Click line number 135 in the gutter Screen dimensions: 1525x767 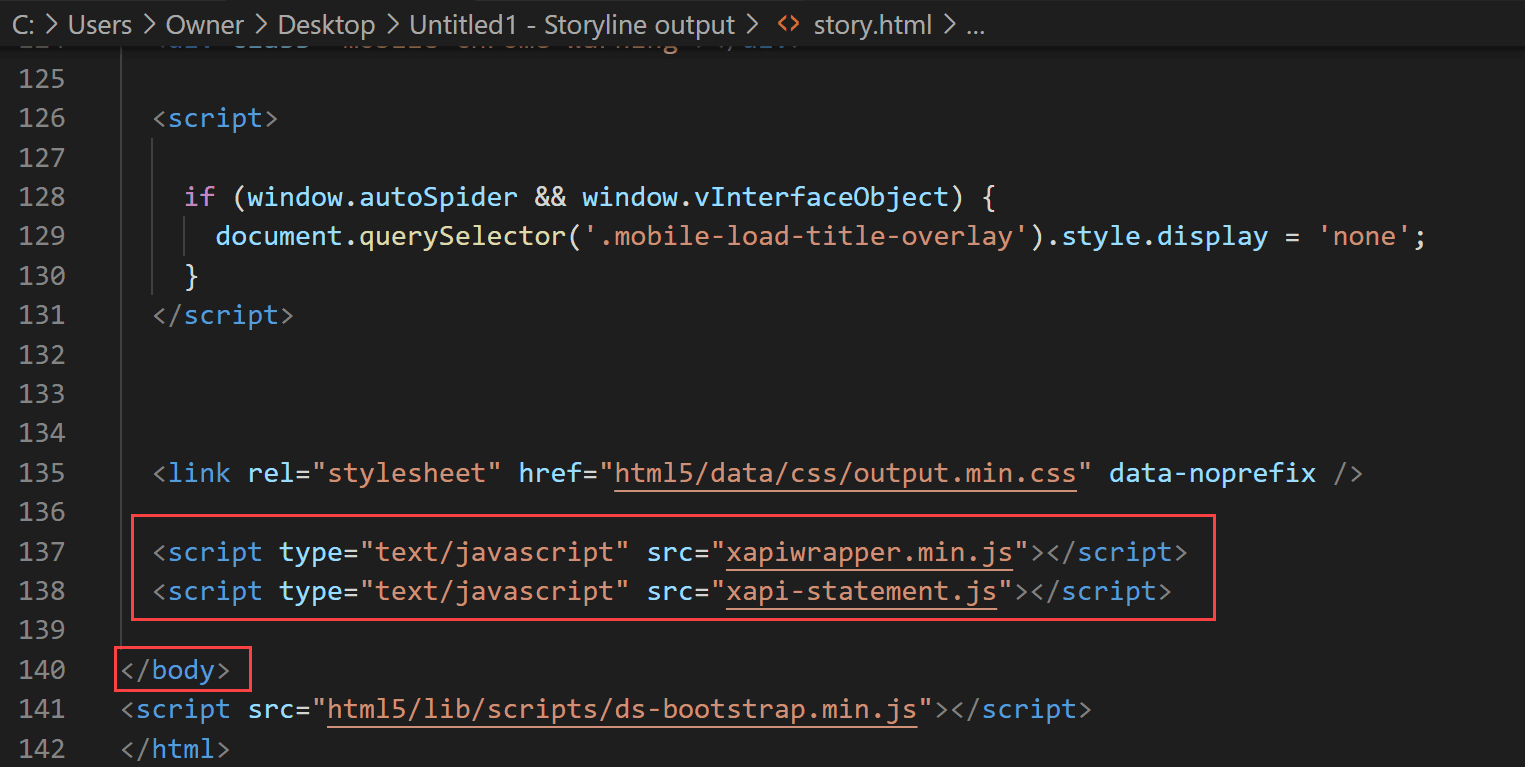41,472
